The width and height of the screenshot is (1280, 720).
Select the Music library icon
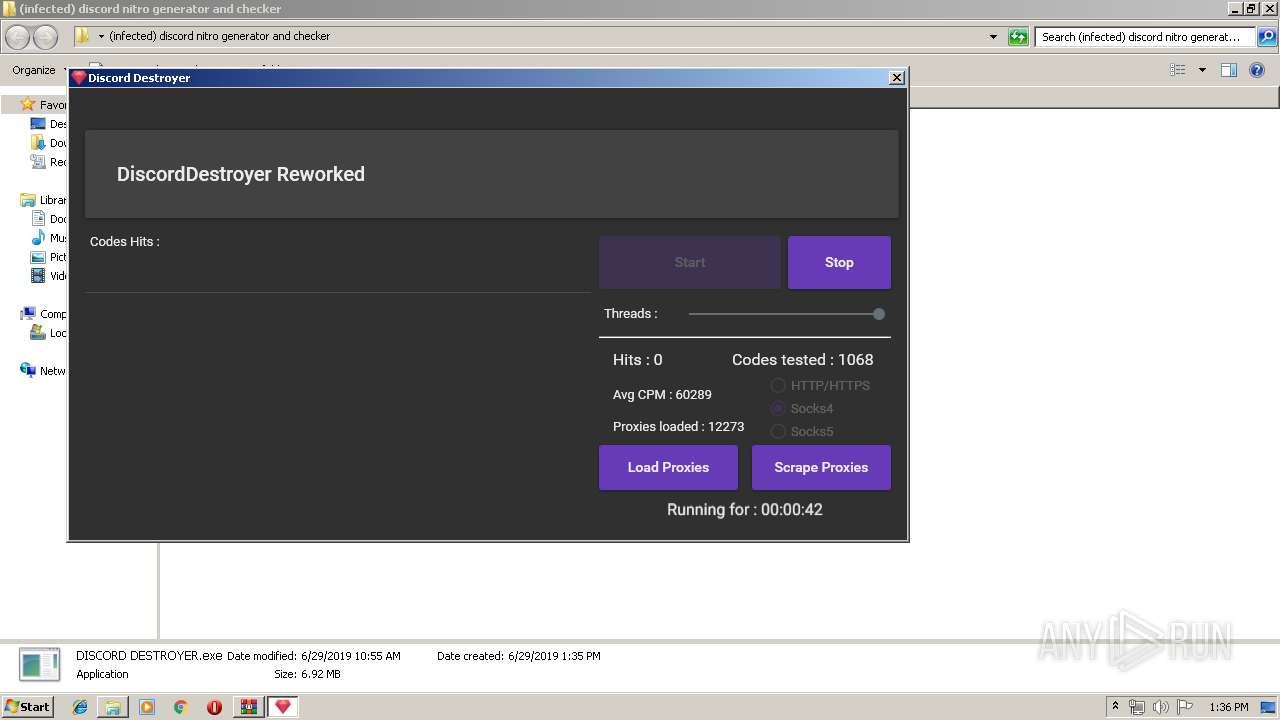point(38,238)
